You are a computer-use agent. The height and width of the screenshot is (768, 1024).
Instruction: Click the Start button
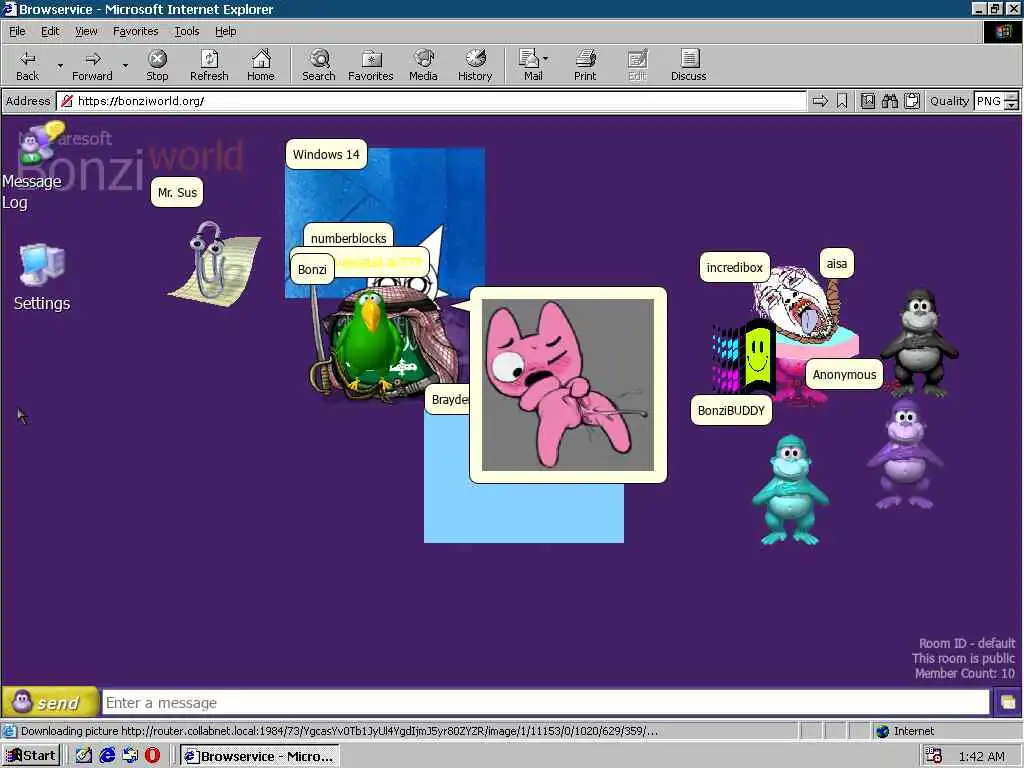[x=31, y=756]
